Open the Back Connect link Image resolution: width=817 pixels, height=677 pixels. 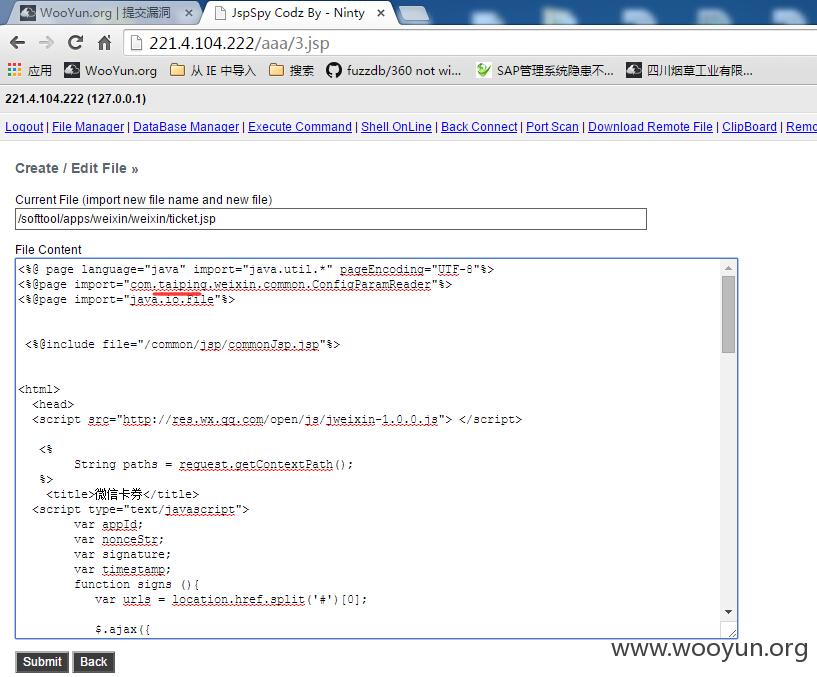[479, 127]
